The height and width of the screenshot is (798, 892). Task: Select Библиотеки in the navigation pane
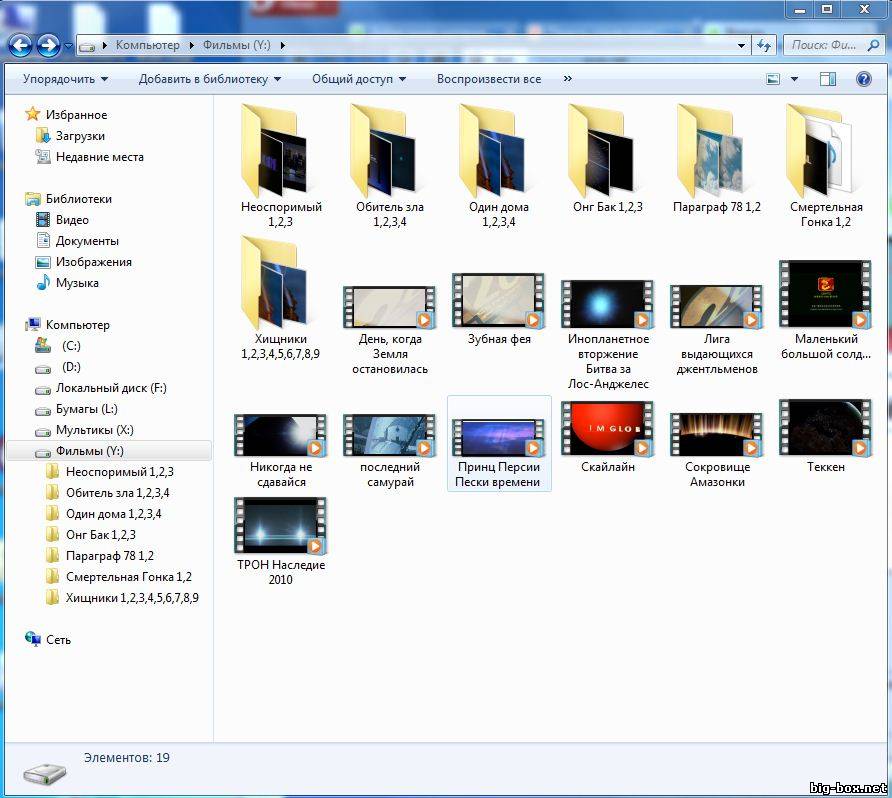tap(79, 199)
